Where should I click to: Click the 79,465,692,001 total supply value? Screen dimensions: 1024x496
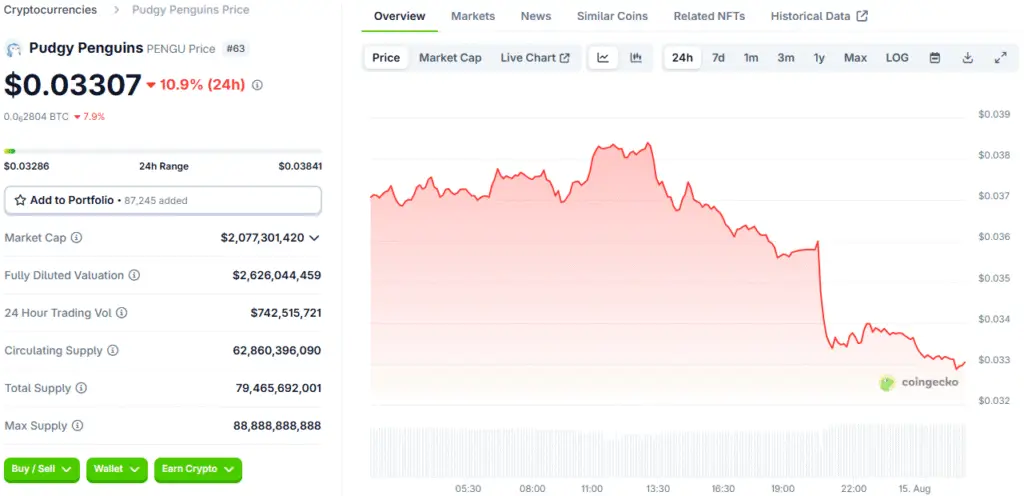[278, 388]
